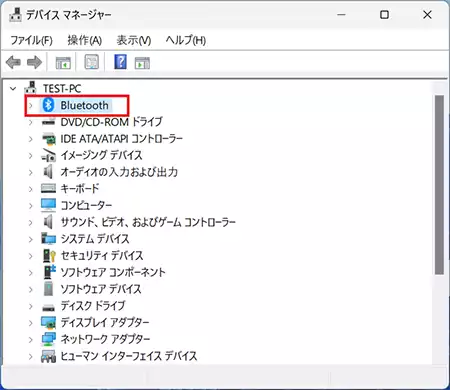
Task: Select the TEST-PC label
Action: click(62, 88)
